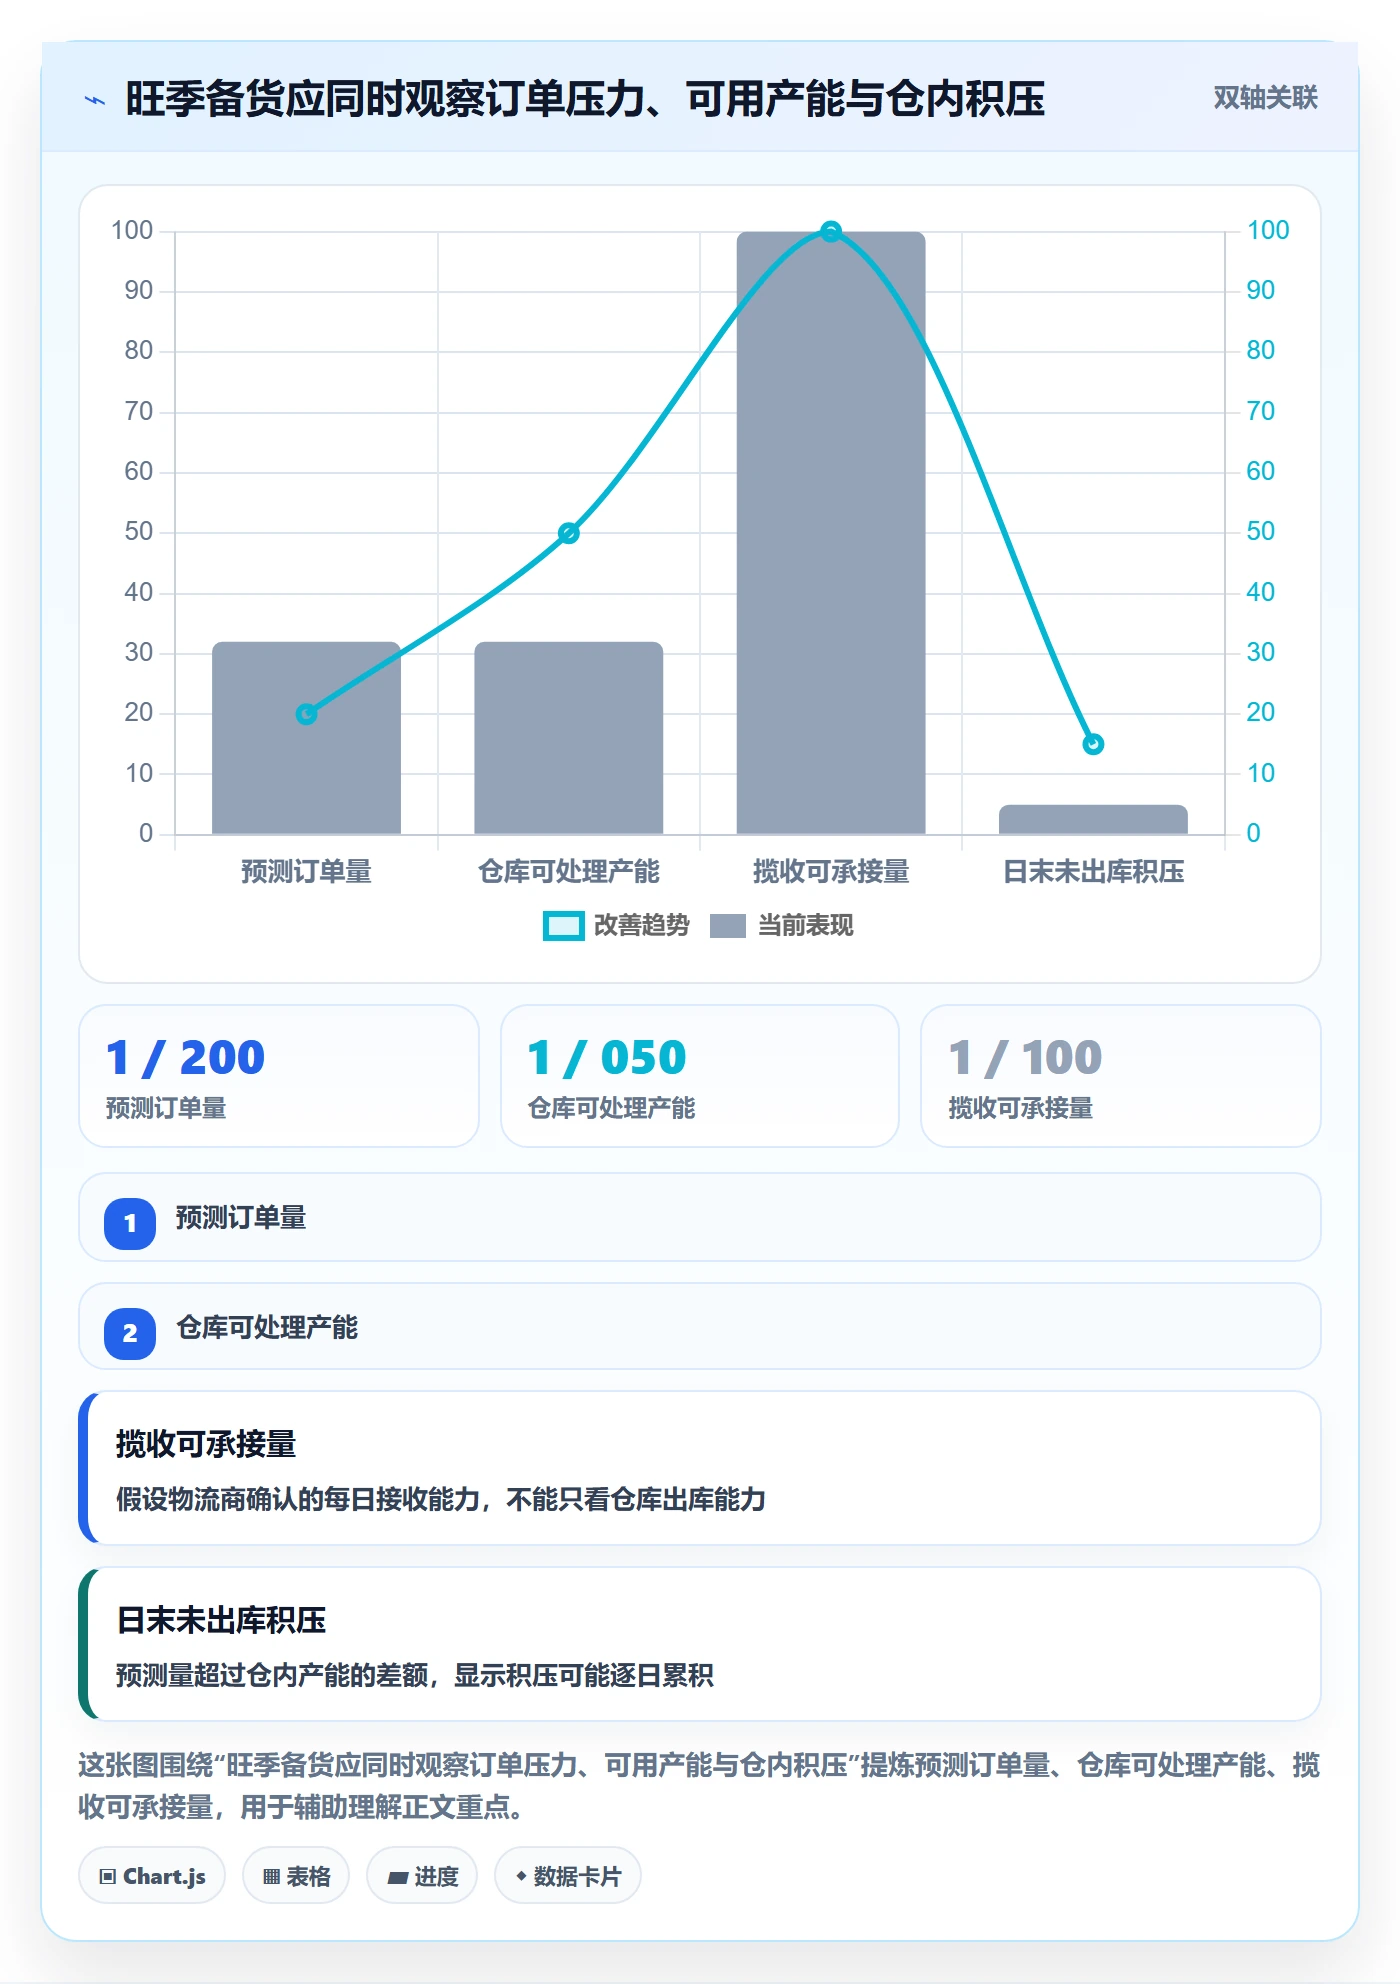Click the right teal y-axis label 50

coord(1260,532)
